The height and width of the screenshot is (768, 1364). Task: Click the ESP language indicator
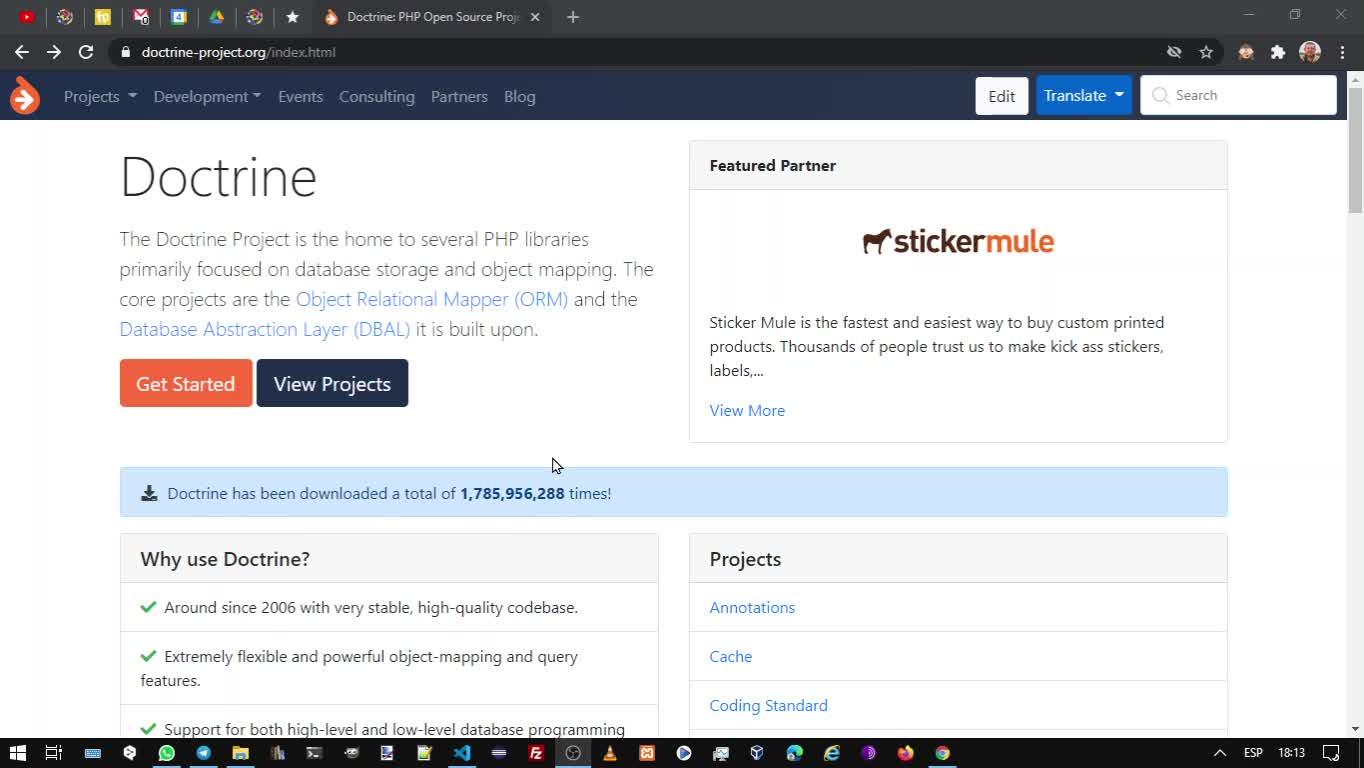point(1253,753)
